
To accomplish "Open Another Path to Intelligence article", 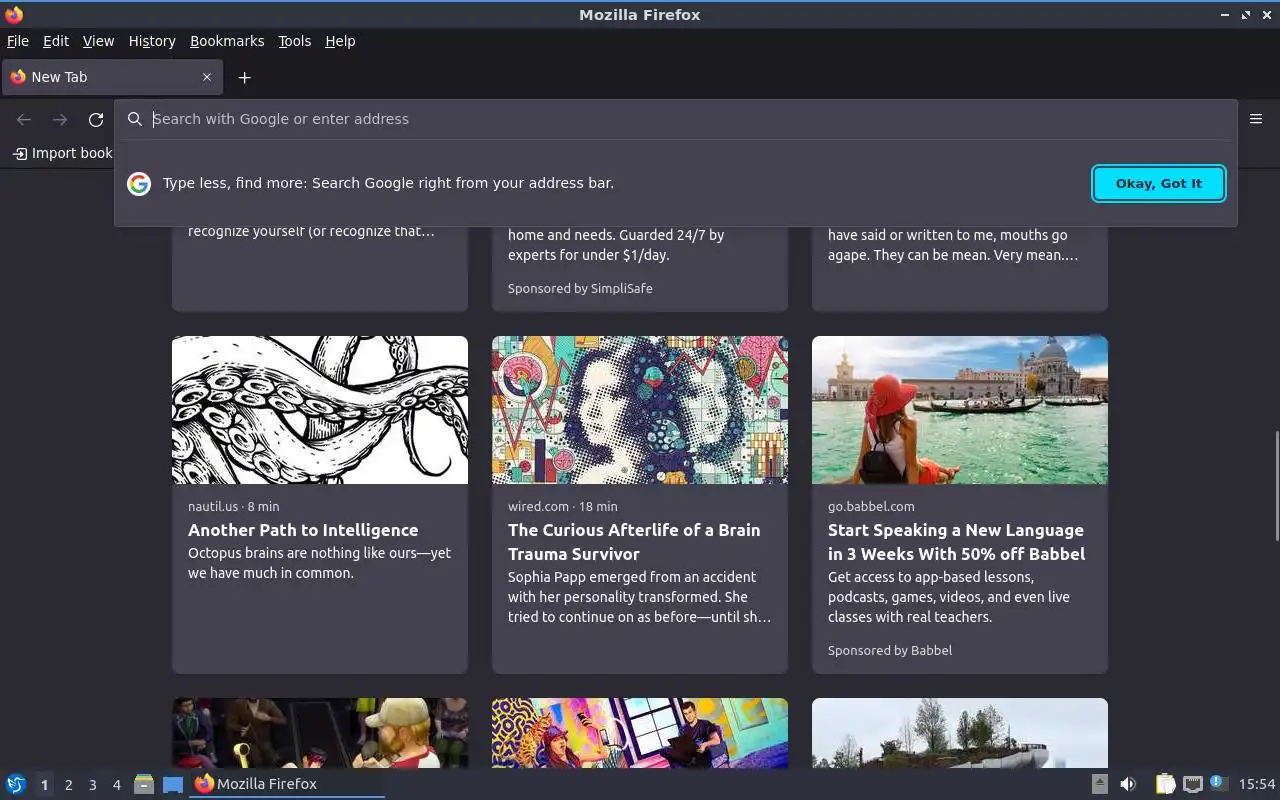I will tap(303, 530).
